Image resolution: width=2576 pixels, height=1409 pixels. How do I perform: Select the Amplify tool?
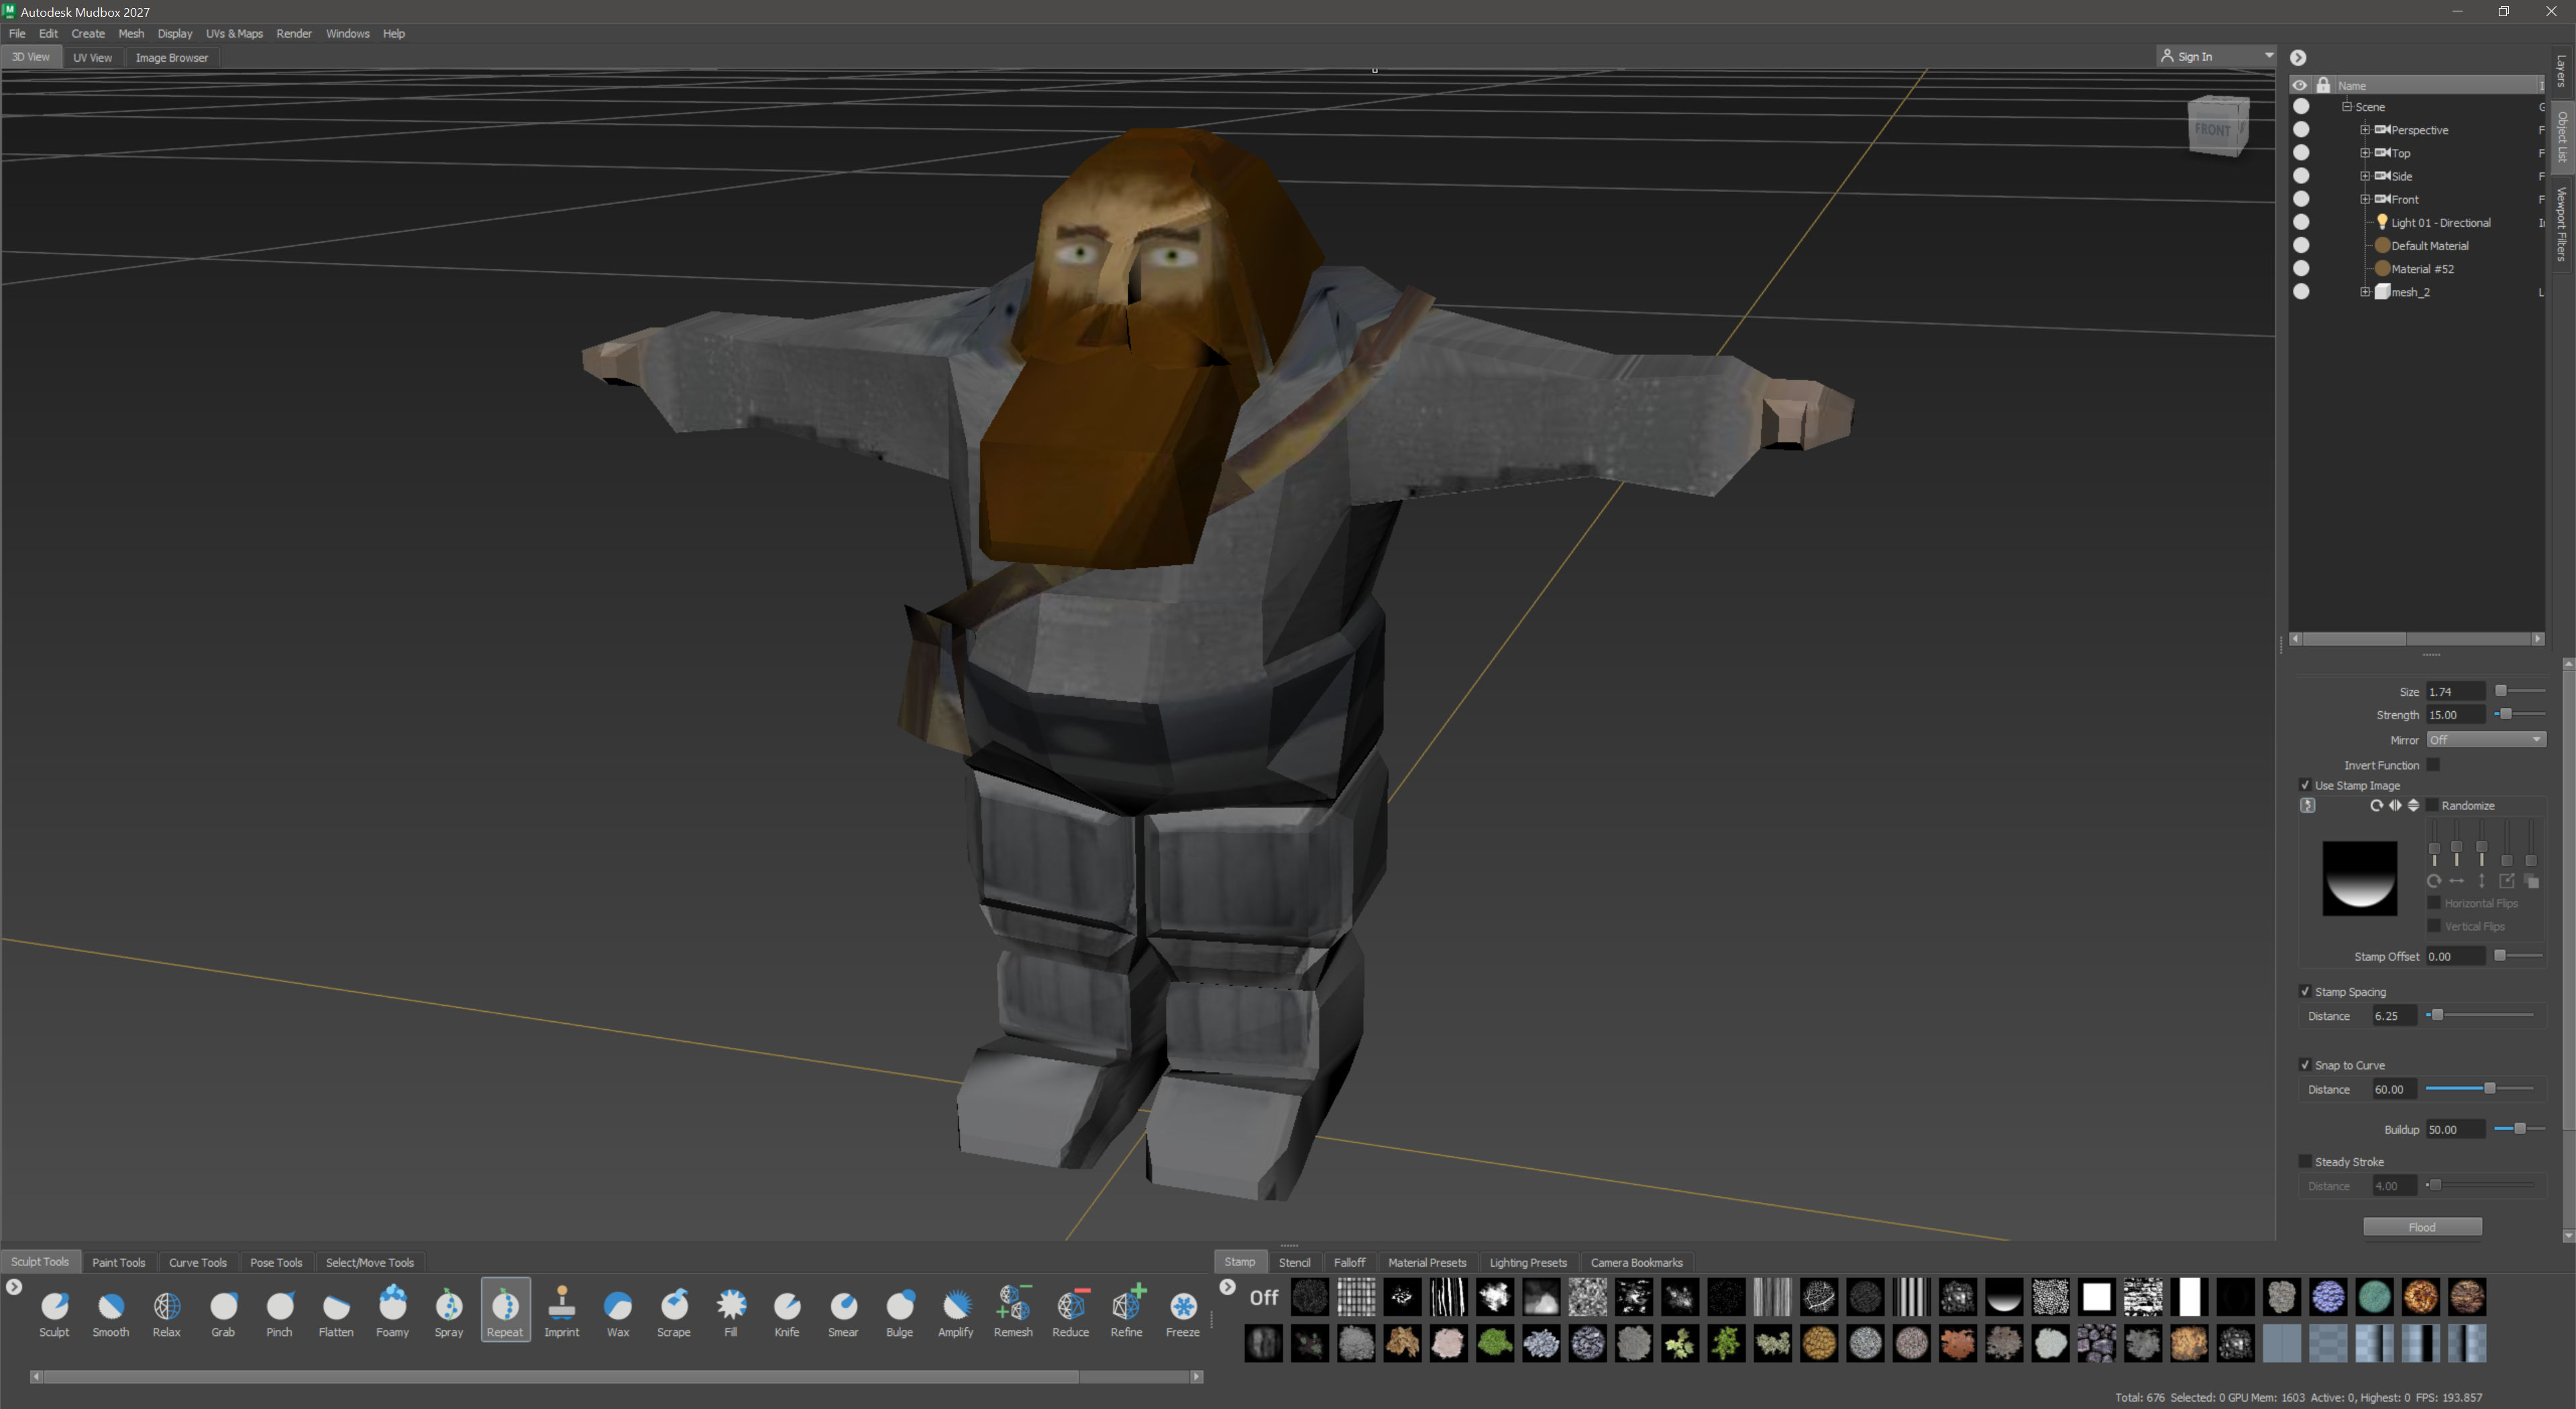pos(956,1311)
